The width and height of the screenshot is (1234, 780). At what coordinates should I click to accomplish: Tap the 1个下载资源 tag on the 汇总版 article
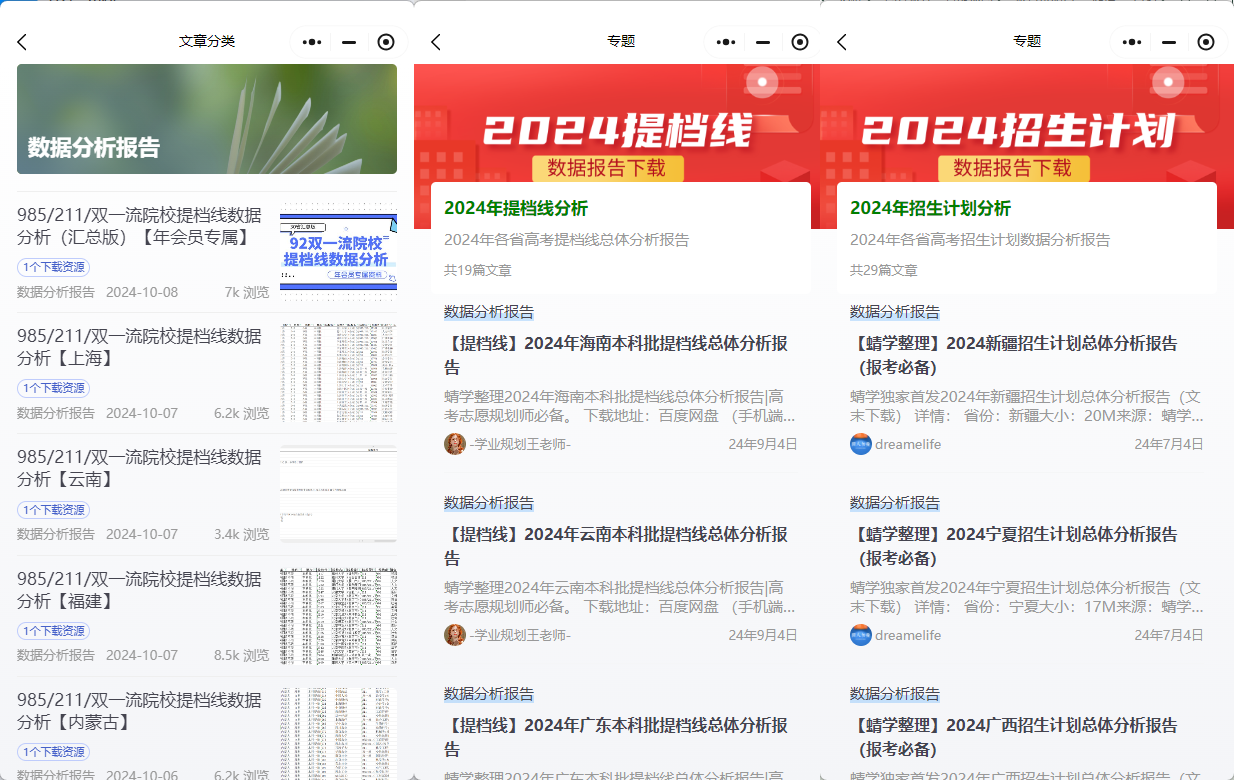coord(52,269)
